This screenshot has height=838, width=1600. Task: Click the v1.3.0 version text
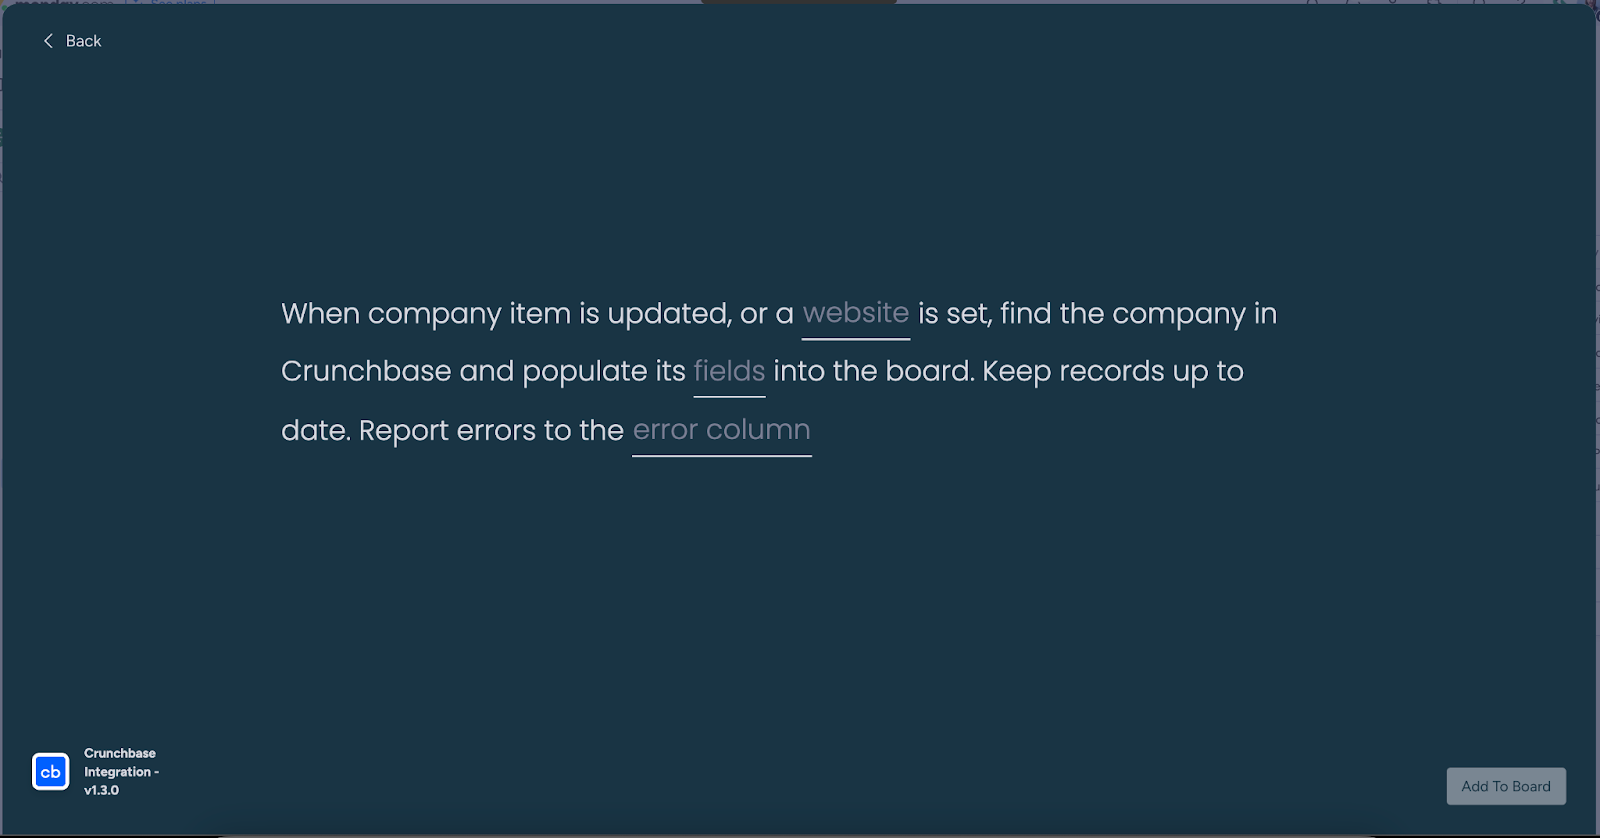point(101,790)
